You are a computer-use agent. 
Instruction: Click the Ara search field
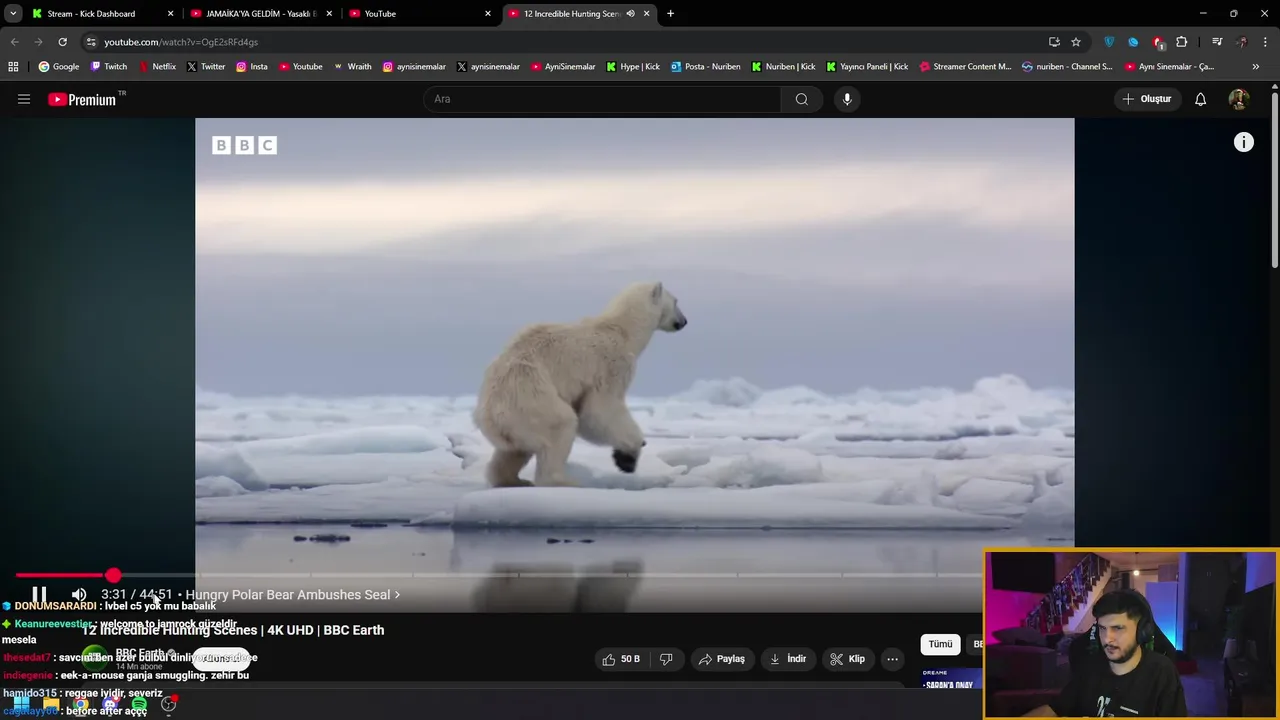coord(603,99)
